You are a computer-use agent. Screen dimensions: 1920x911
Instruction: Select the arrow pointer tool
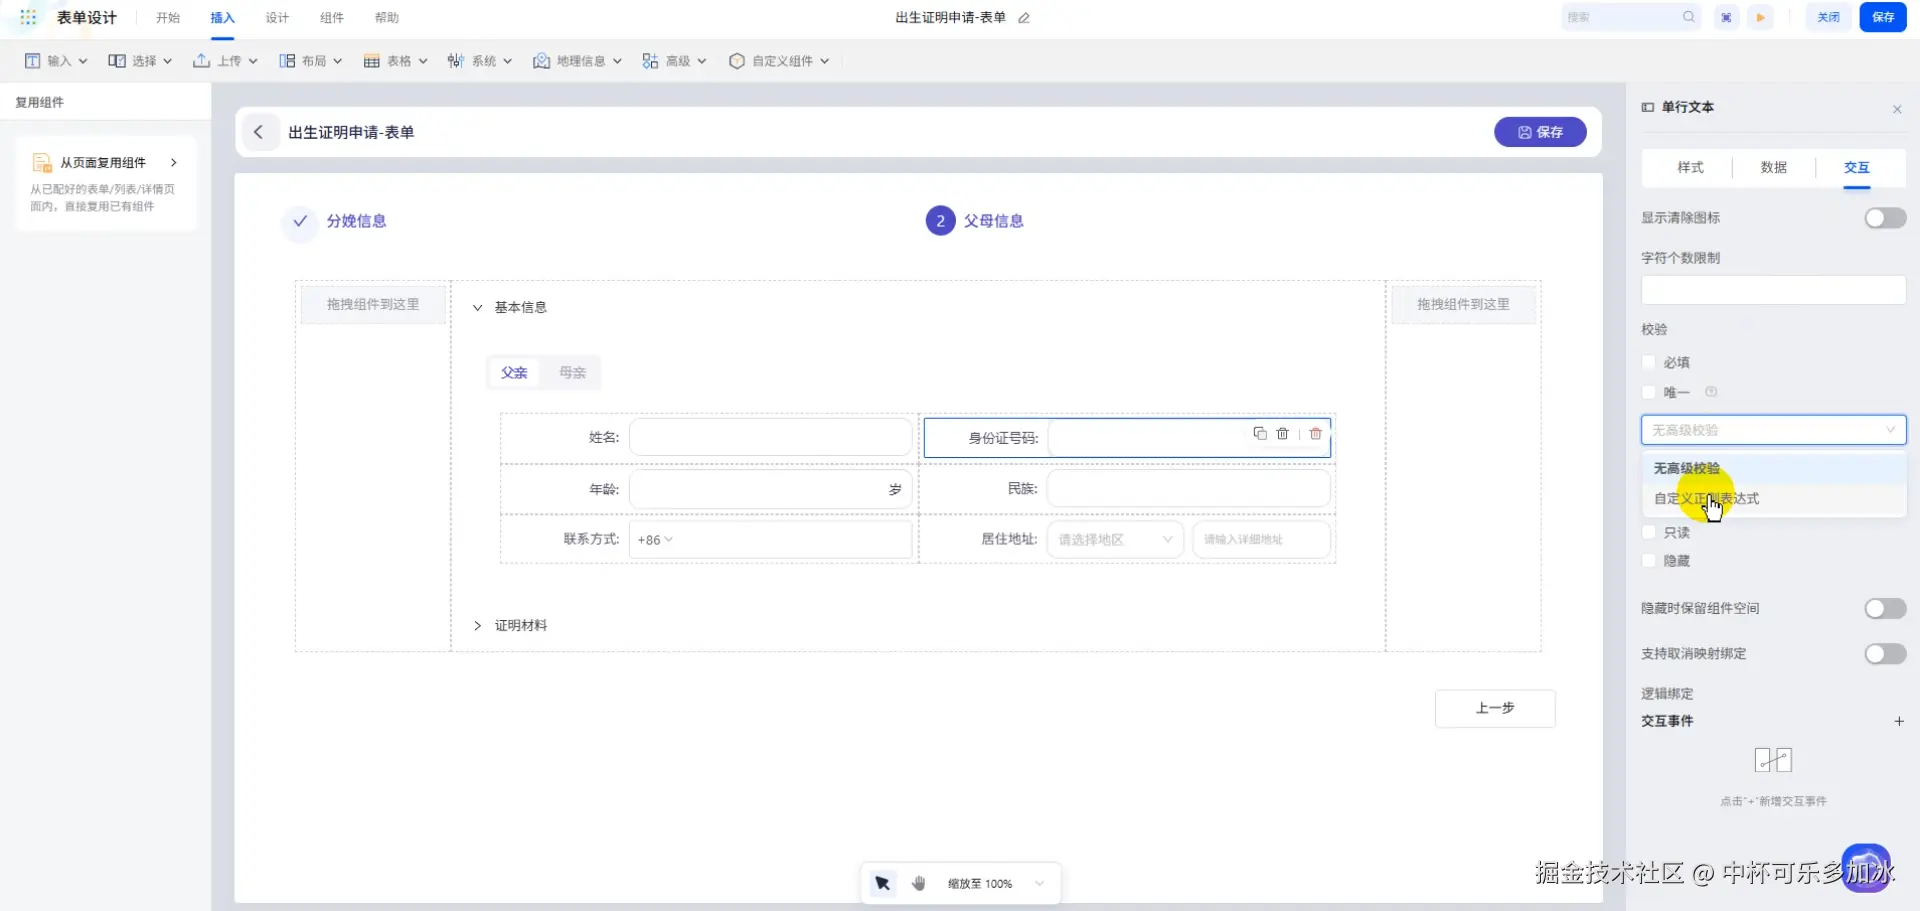tap(882, 883)
